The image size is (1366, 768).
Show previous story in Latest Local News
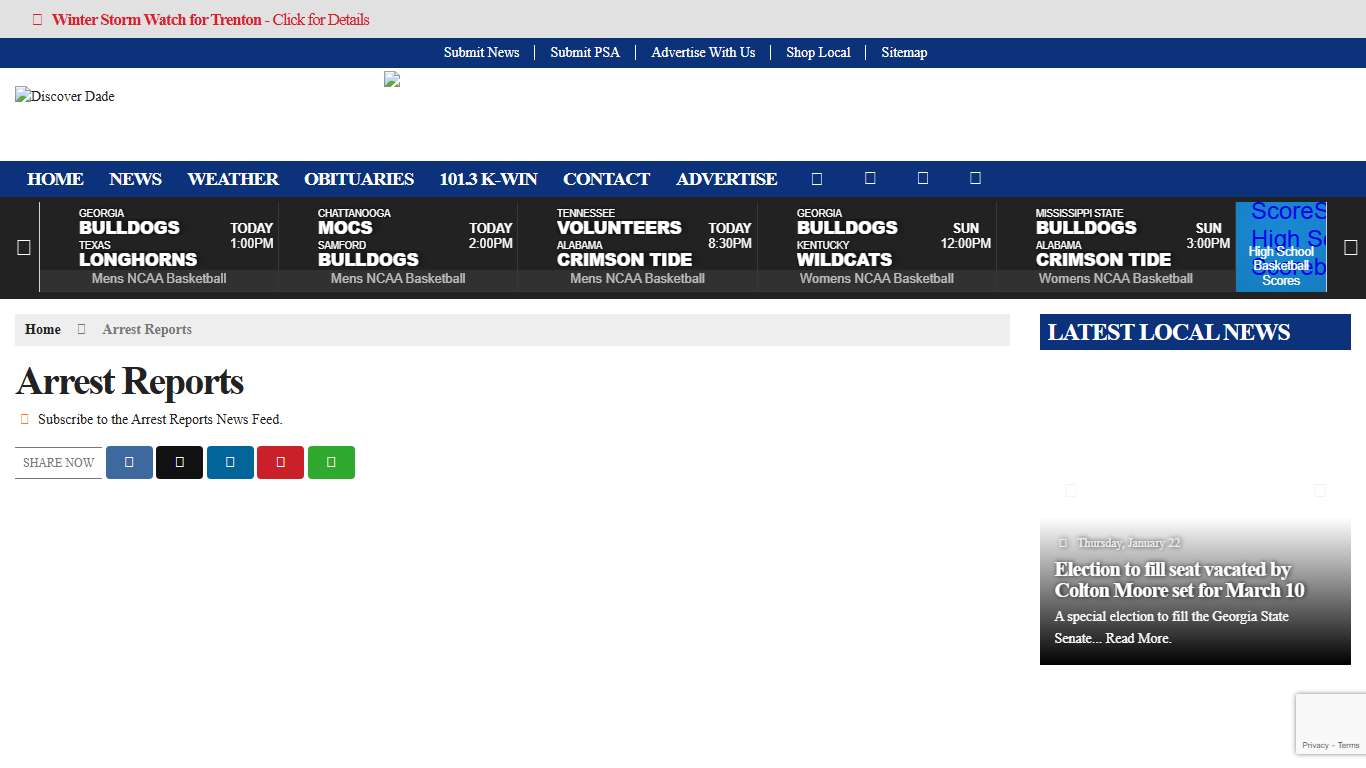point(1071,490)
